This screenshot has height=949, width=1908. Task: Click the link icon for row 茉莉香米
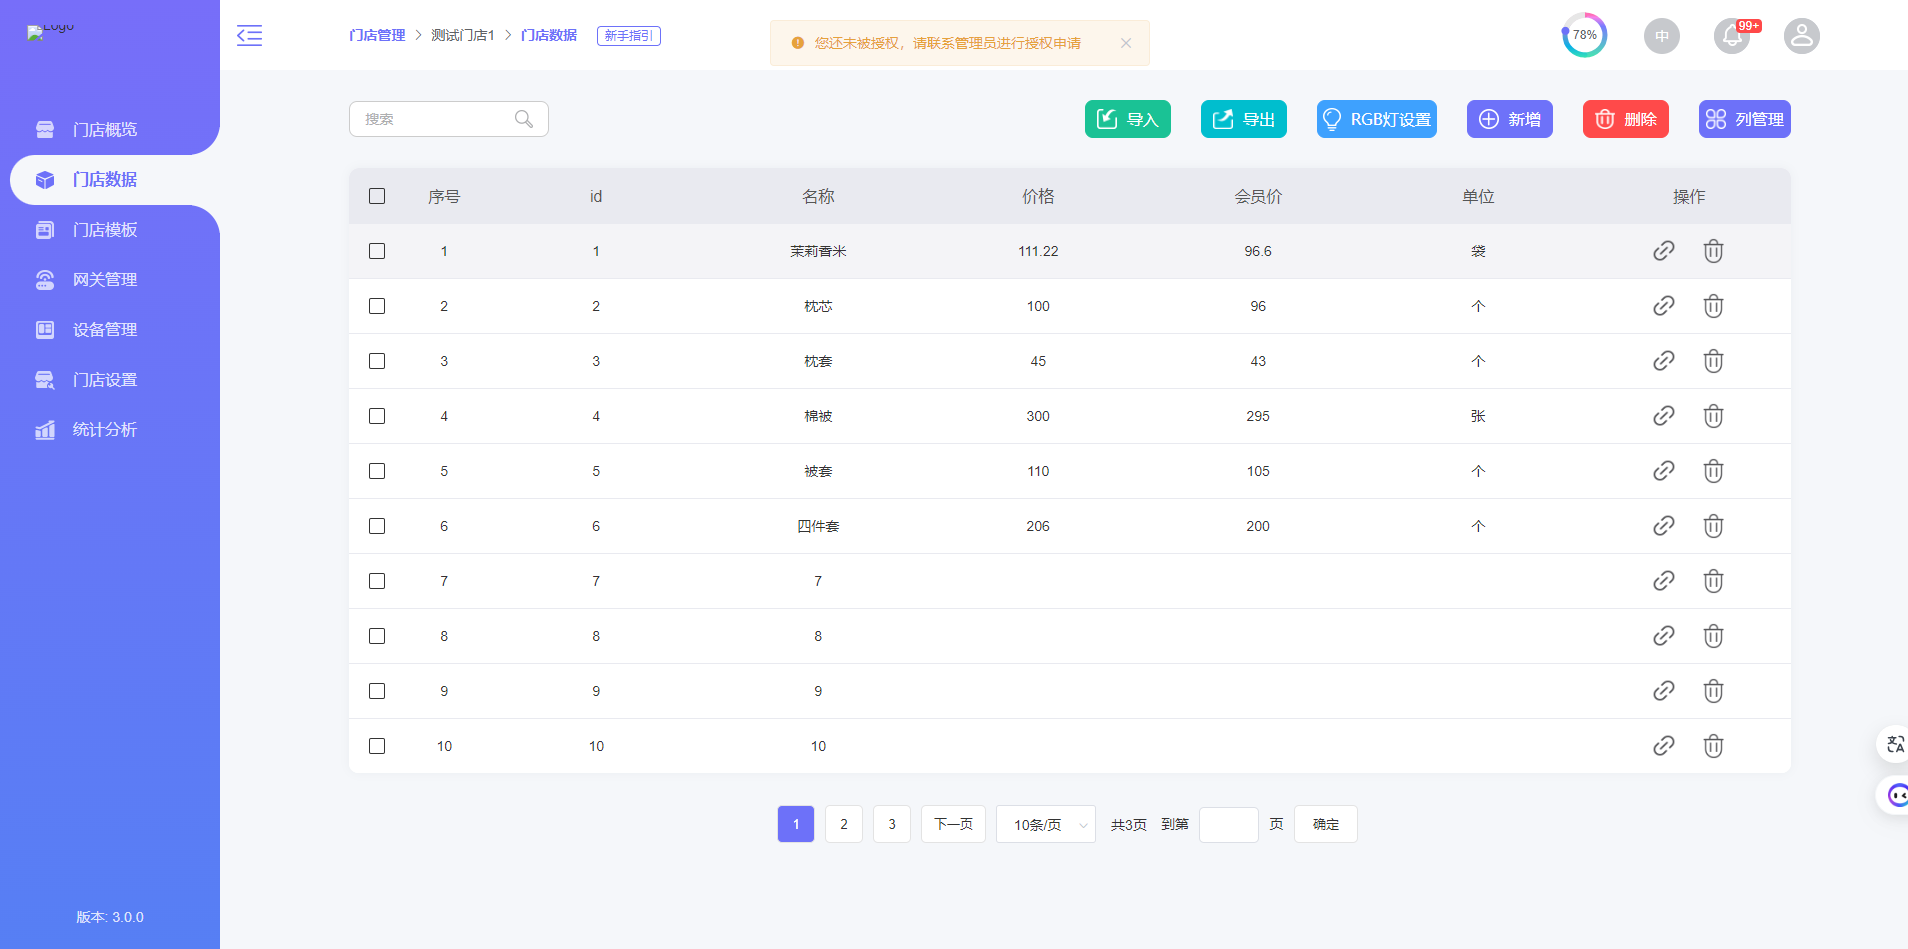(x=1664, y=251)
